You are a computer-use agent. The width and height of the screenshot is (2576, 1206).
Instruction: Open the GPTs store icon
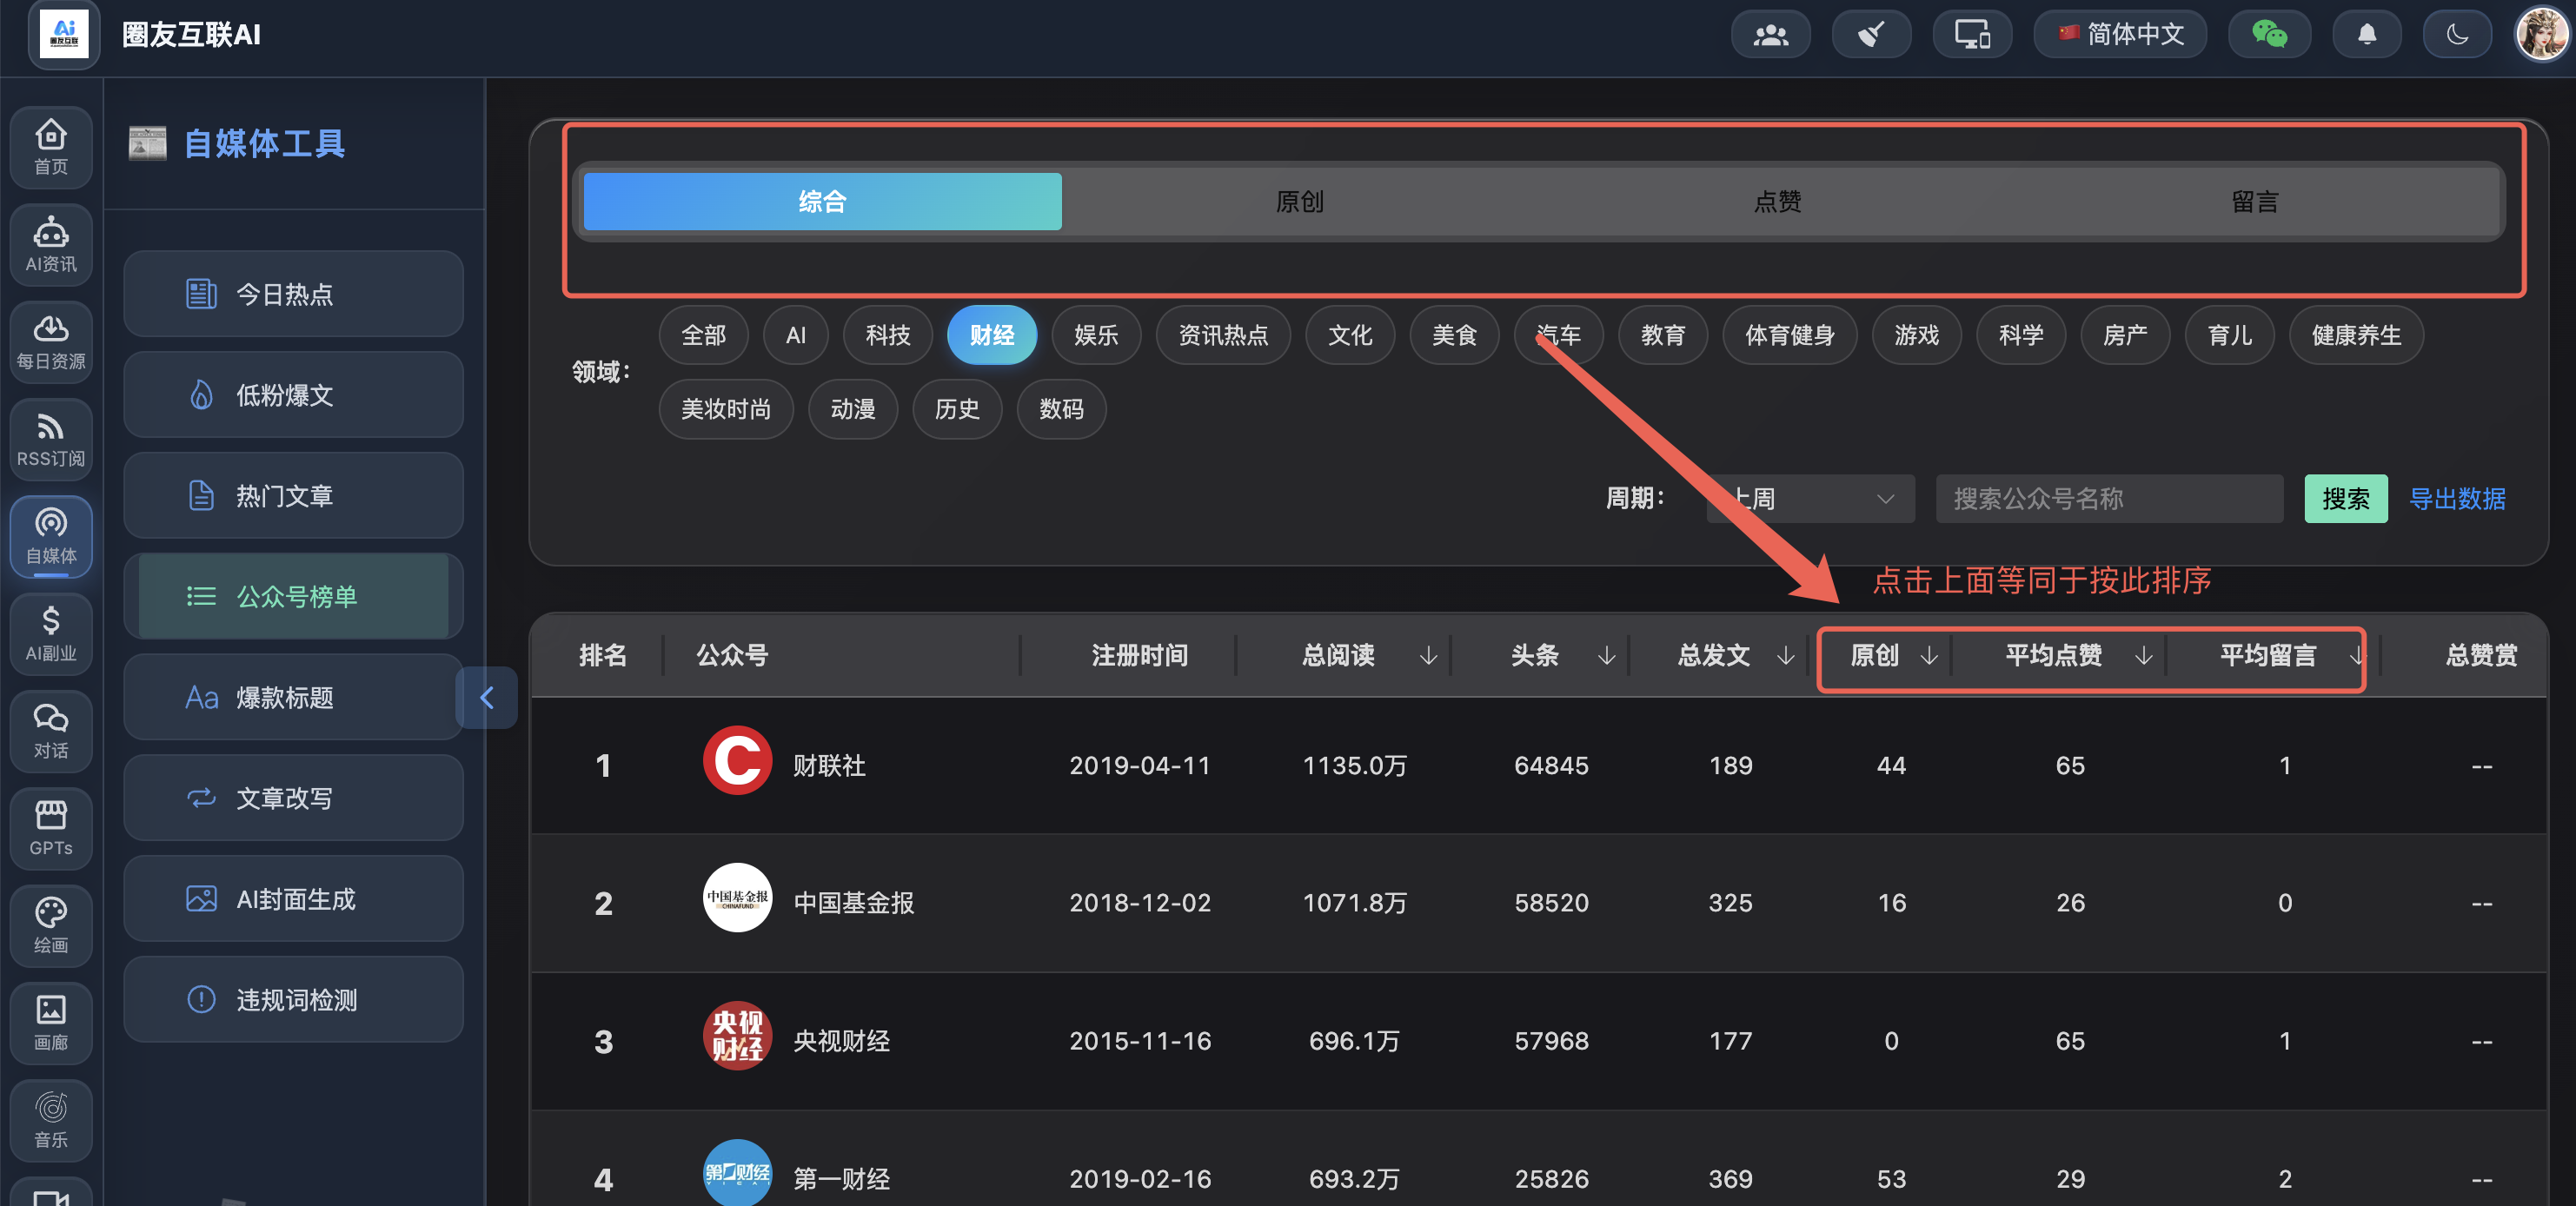point(51,828)
